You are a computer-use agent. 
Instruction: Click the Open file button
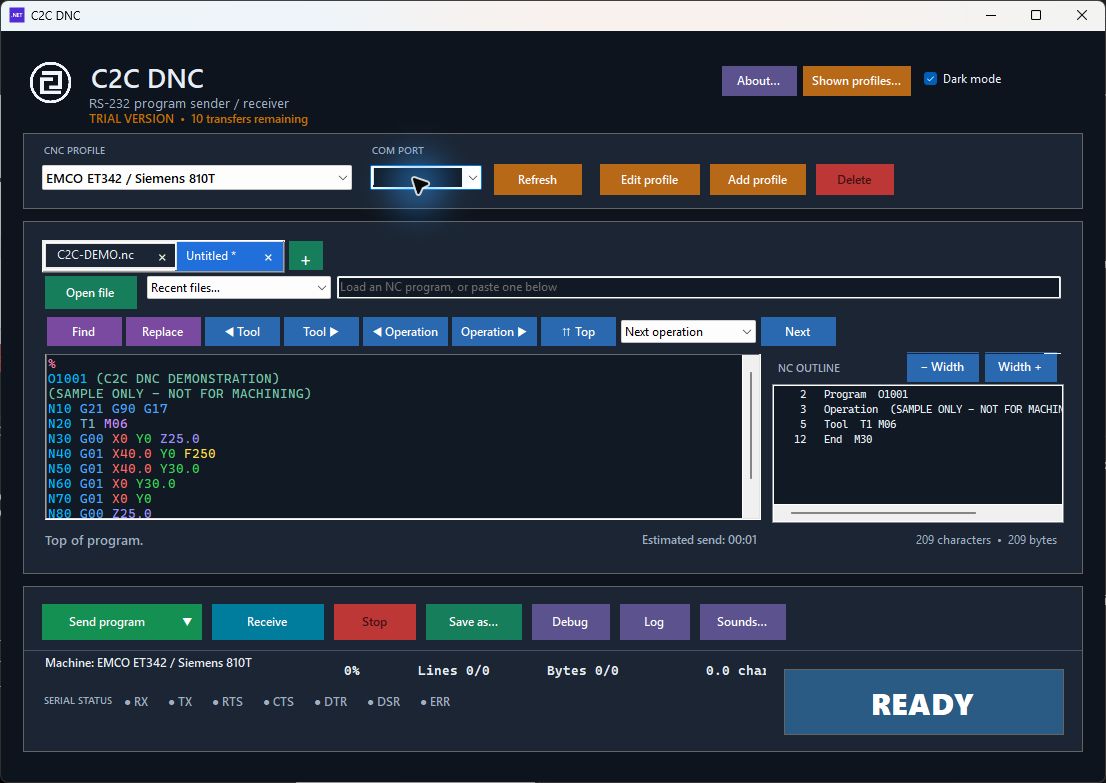pyautogui.click(x=90, y=293)
